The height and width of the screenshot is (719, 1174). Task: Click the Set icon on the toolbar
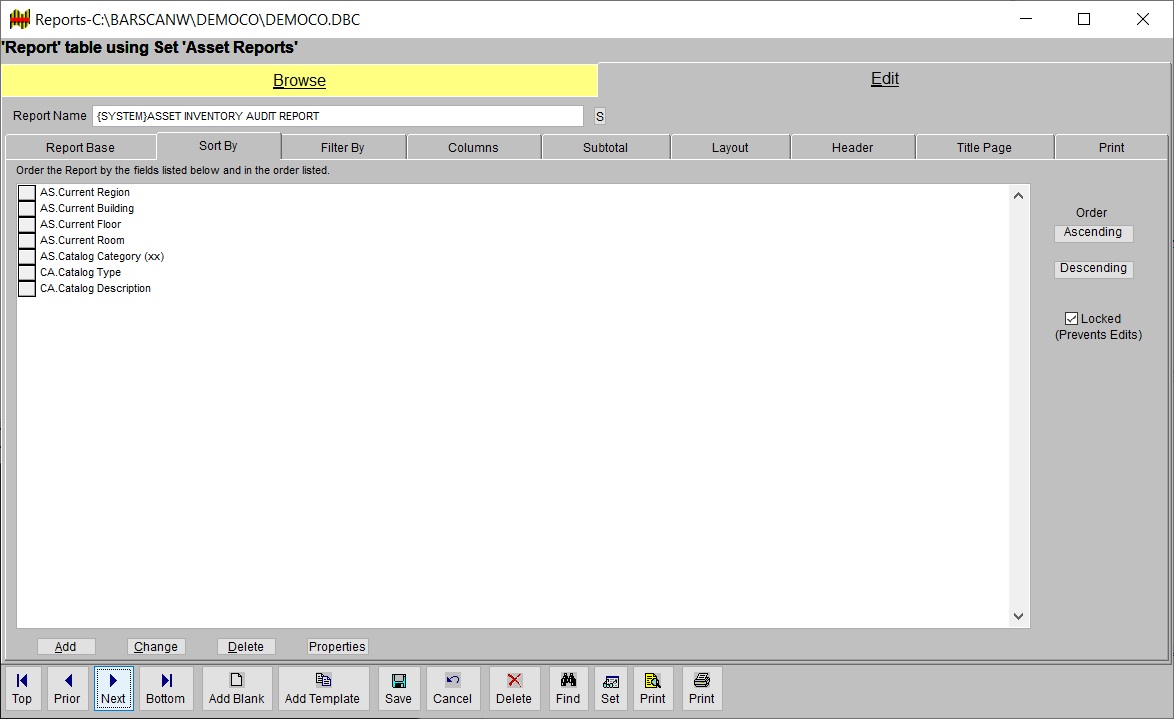pos(610,688)
